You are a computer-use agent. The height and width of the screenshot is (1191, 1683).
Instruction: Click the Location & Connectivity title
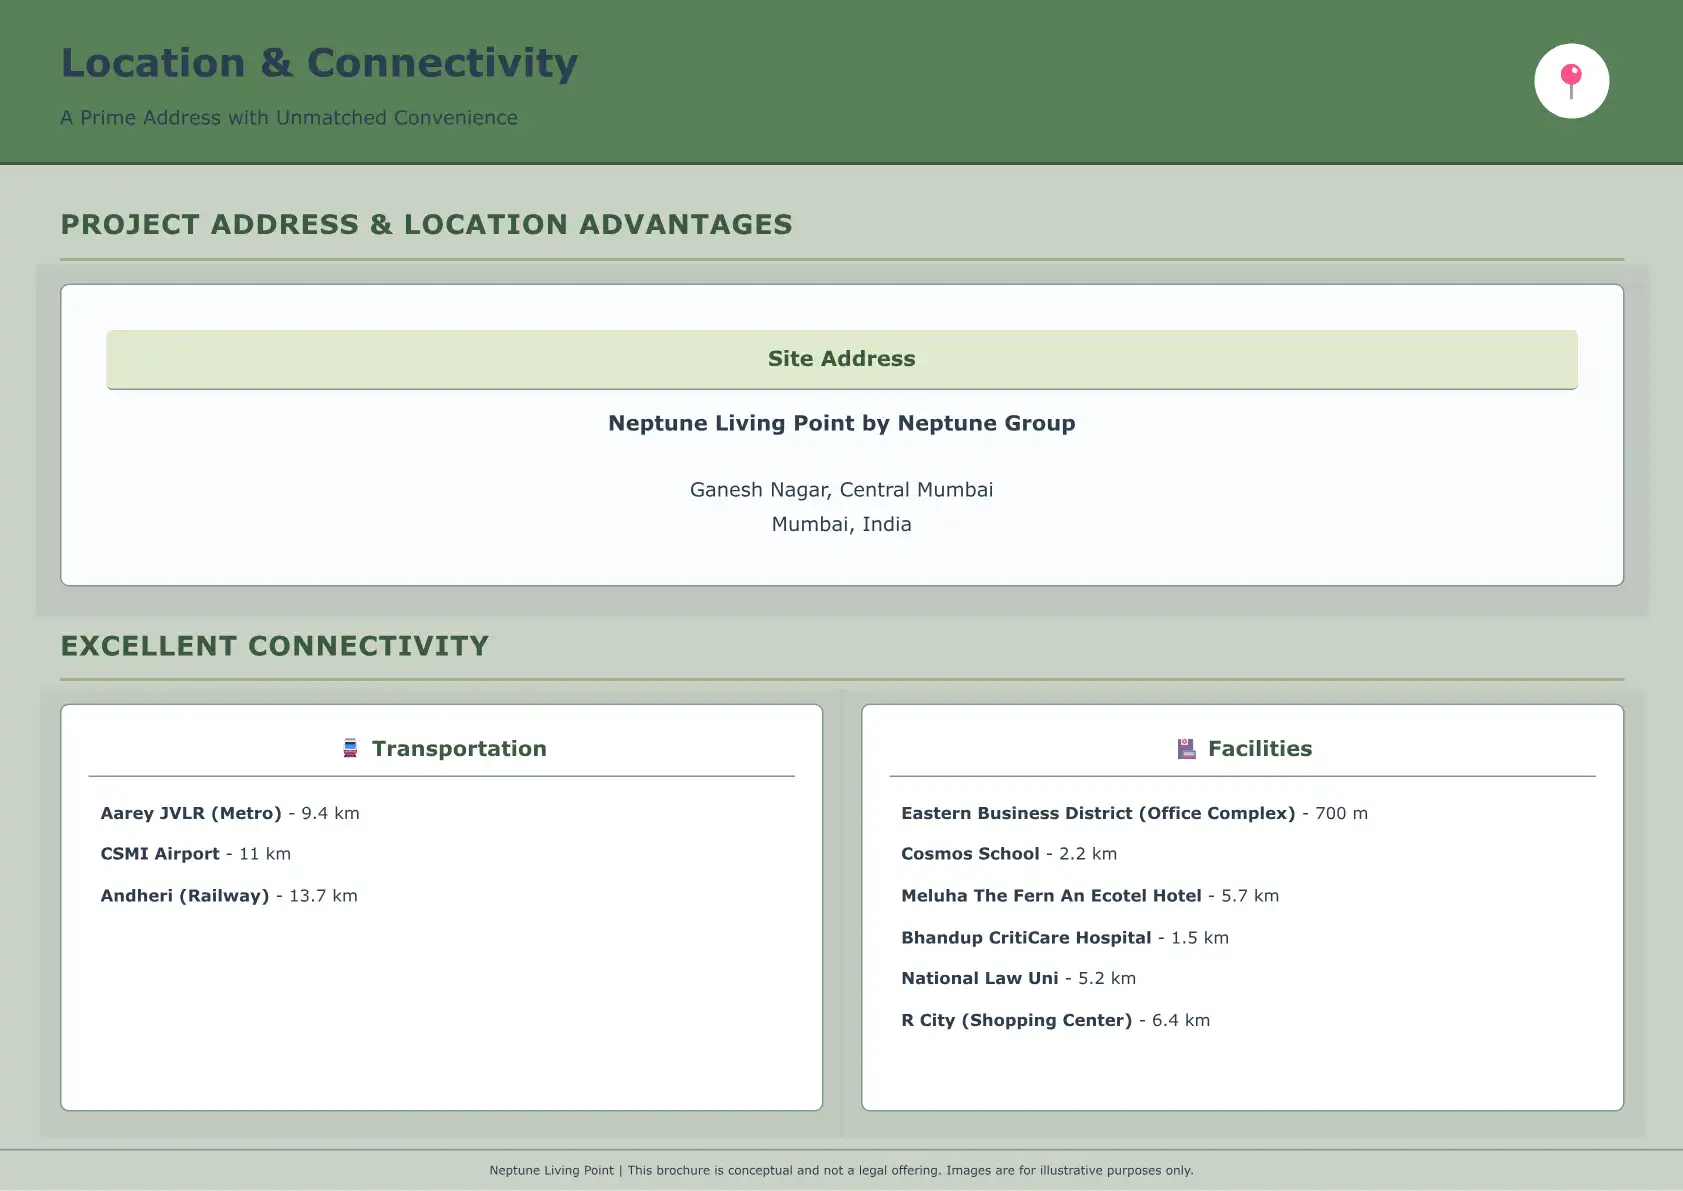pyautogui.click(x=319, y=63)
